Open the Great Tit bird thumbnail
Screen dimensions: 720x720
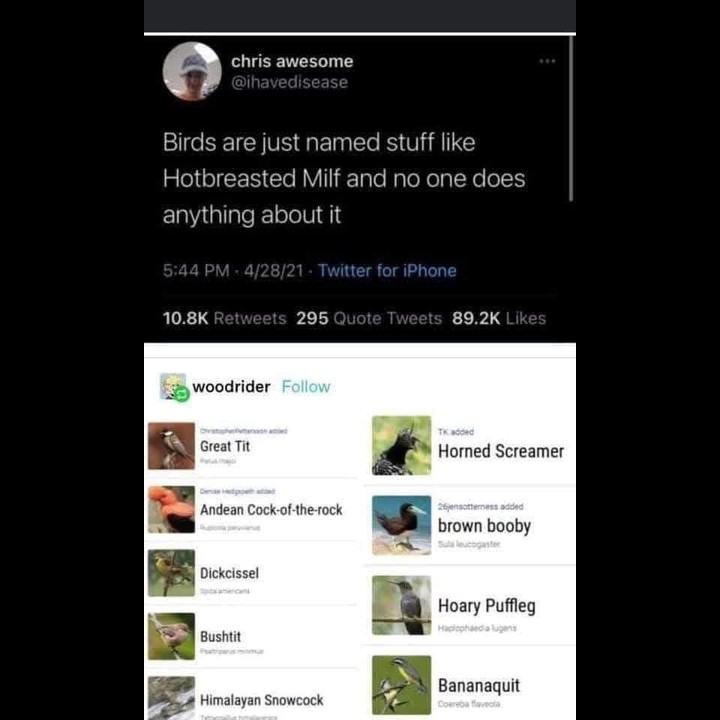[x=171, y=446]
